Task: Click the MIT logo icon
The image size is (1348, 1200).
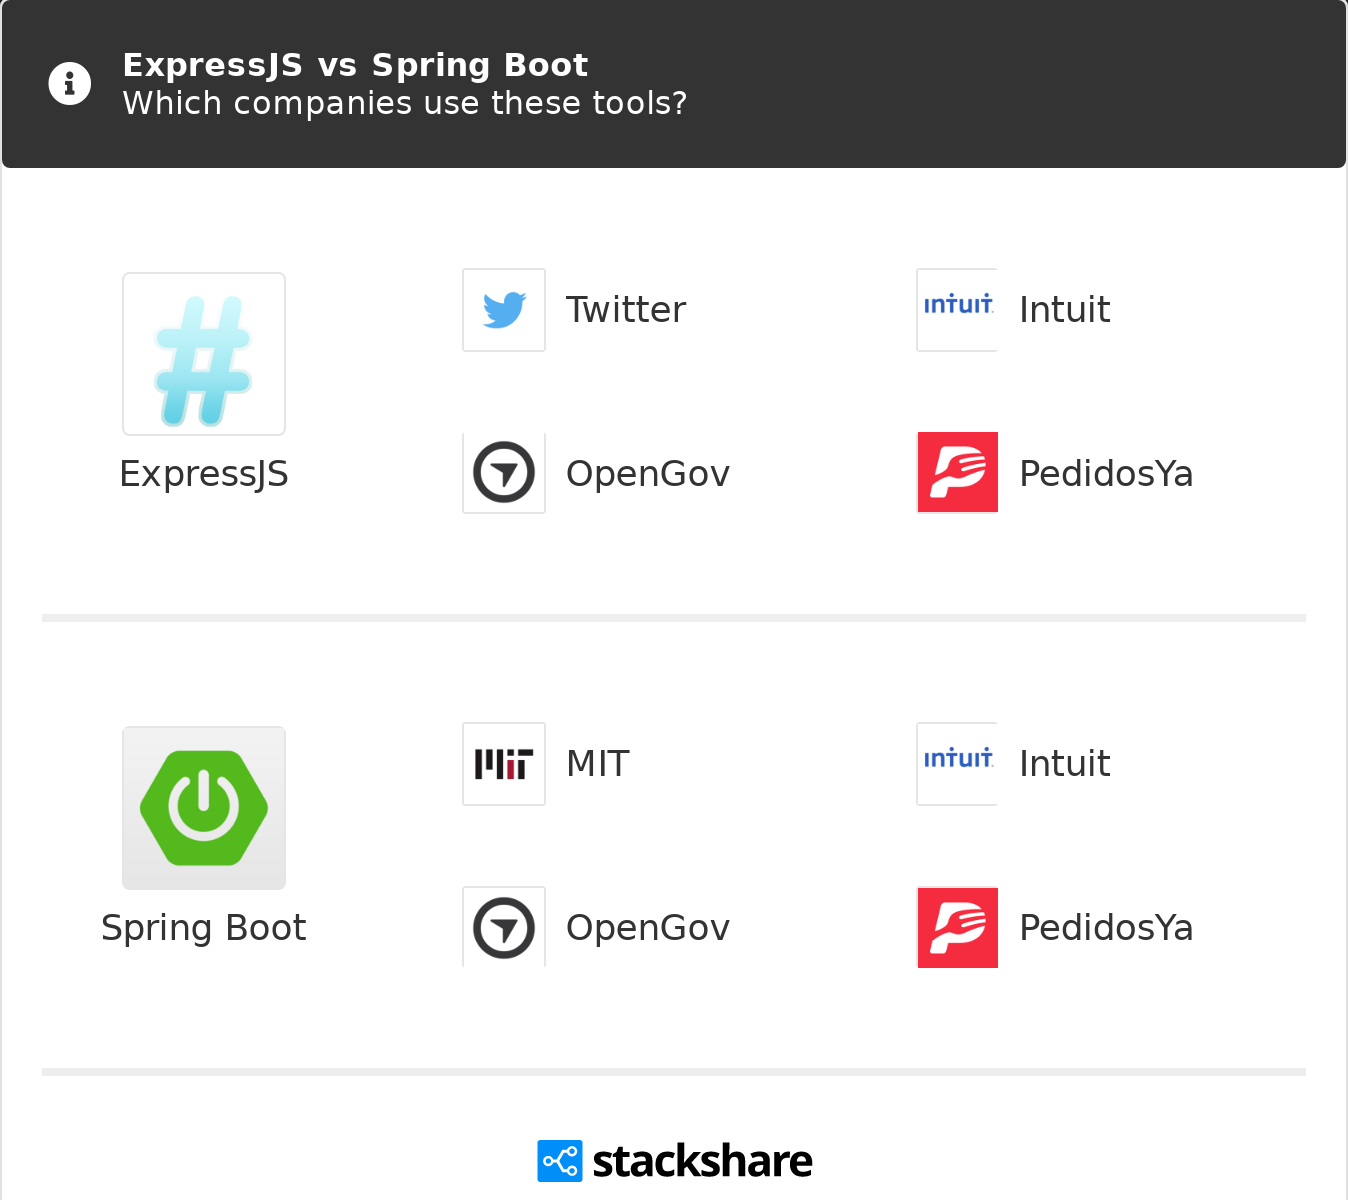Action: click(504, 764)
